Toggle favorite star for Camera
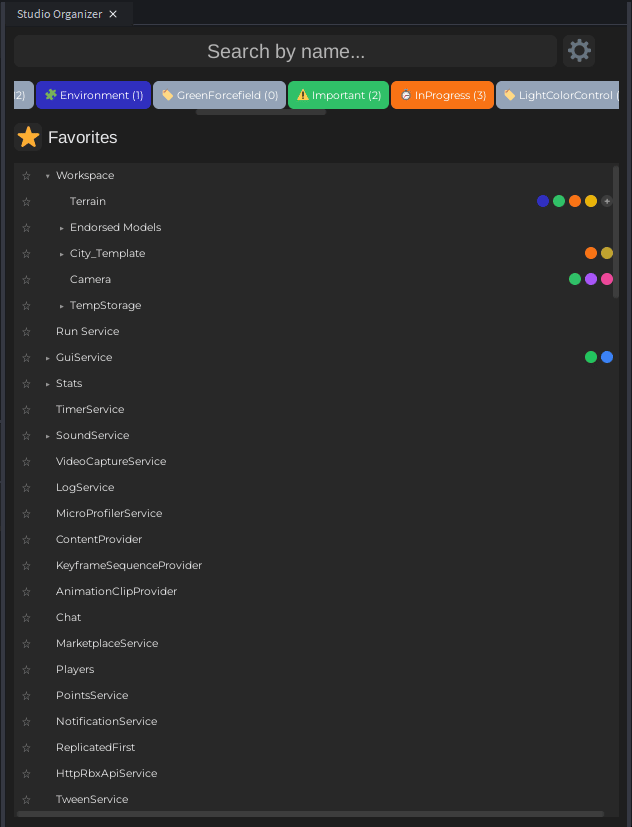Image resolution: width=632 pixels, height=827 pixels. click(x=27, y=280)
